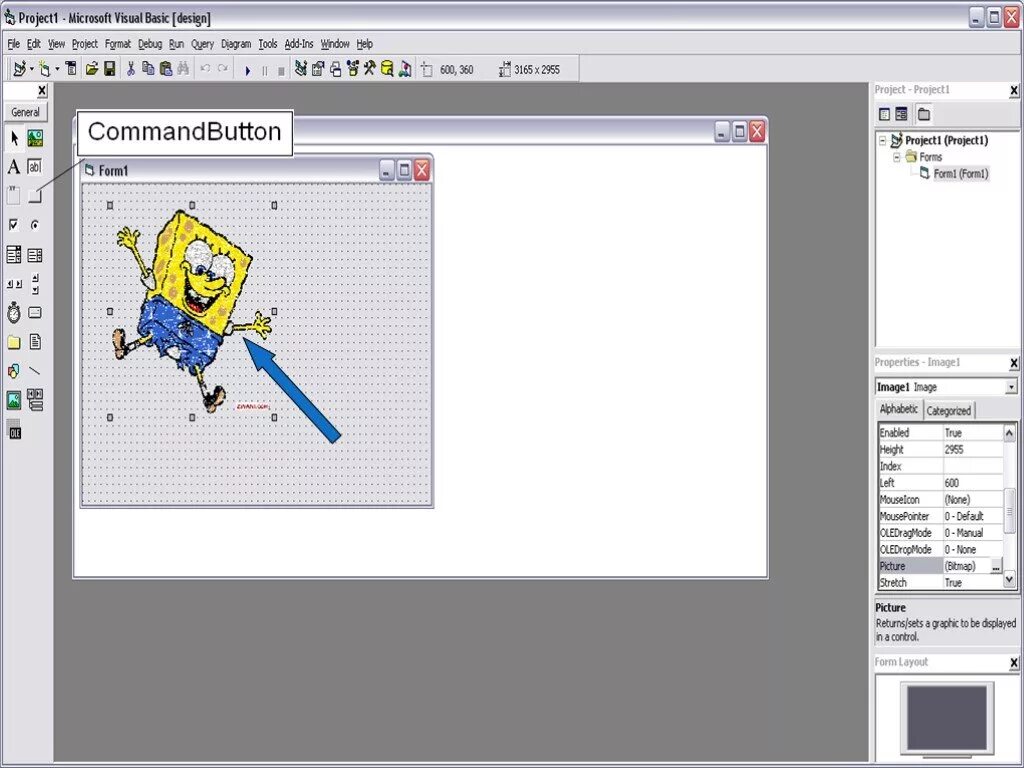The width and height of the screenshot is (1024, 768).
Task: Click the Picture property ellipsis button
Action: pyautogui.click(x=995, y=567)
